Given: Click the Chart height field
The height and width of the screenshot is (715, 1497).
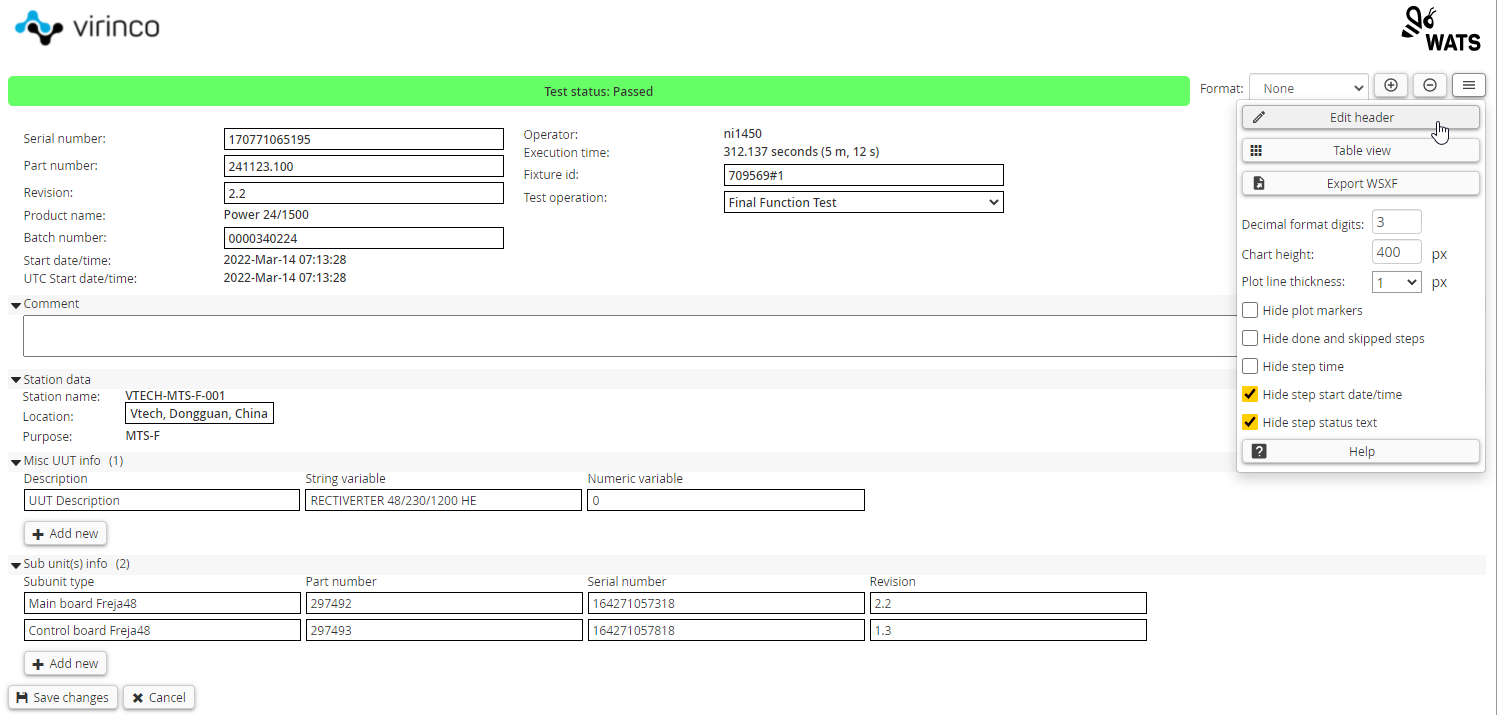Looking at the screenshot, I should pyautogui.click(x=1398, y=252).
